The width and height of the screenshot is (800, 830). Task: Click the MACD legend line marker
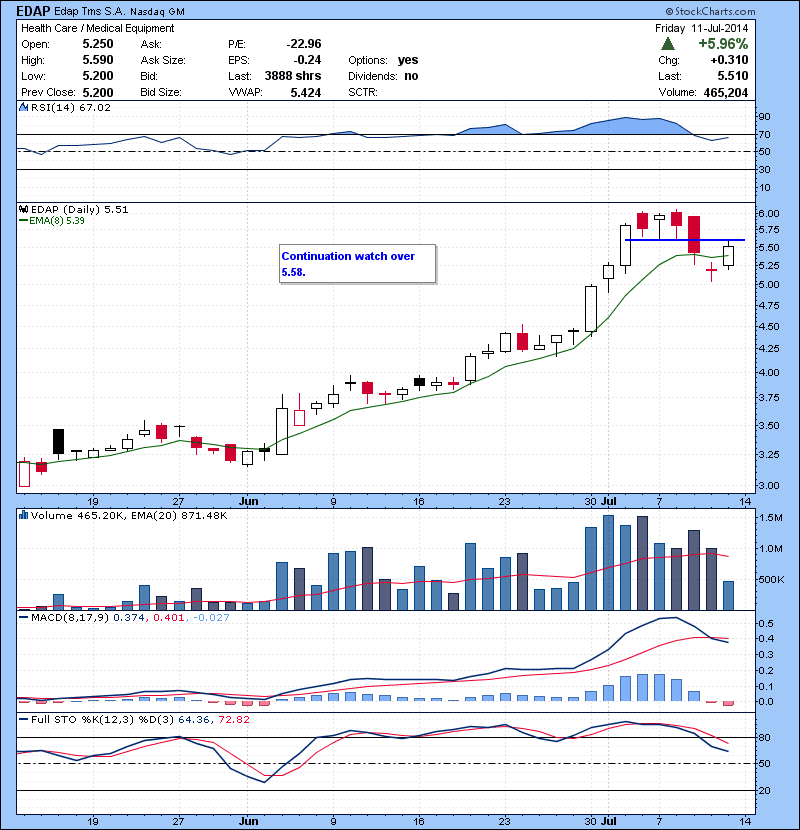[23, 617]
